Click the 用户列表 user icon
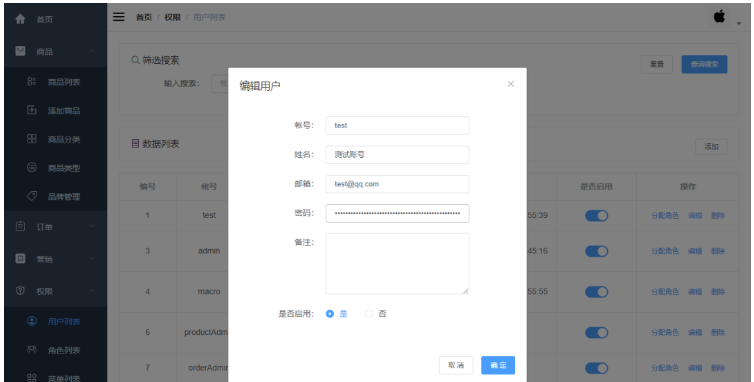The height and width of the screenshot is (382, 754). [x=32, y=321]
